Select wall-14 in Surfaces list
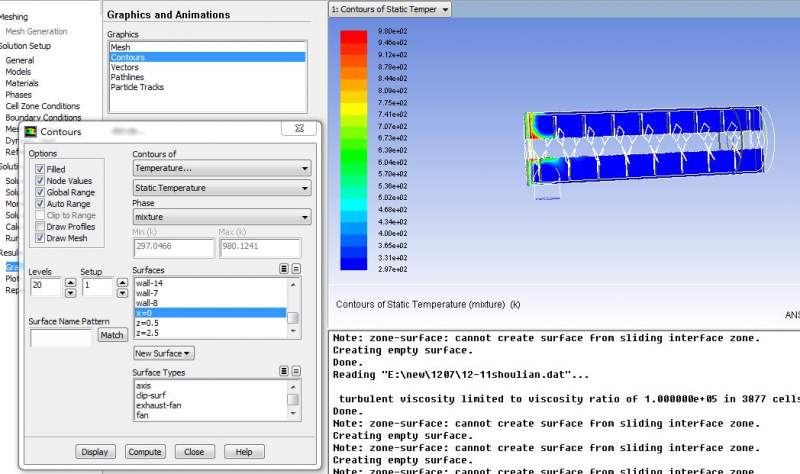 point(210,283)
